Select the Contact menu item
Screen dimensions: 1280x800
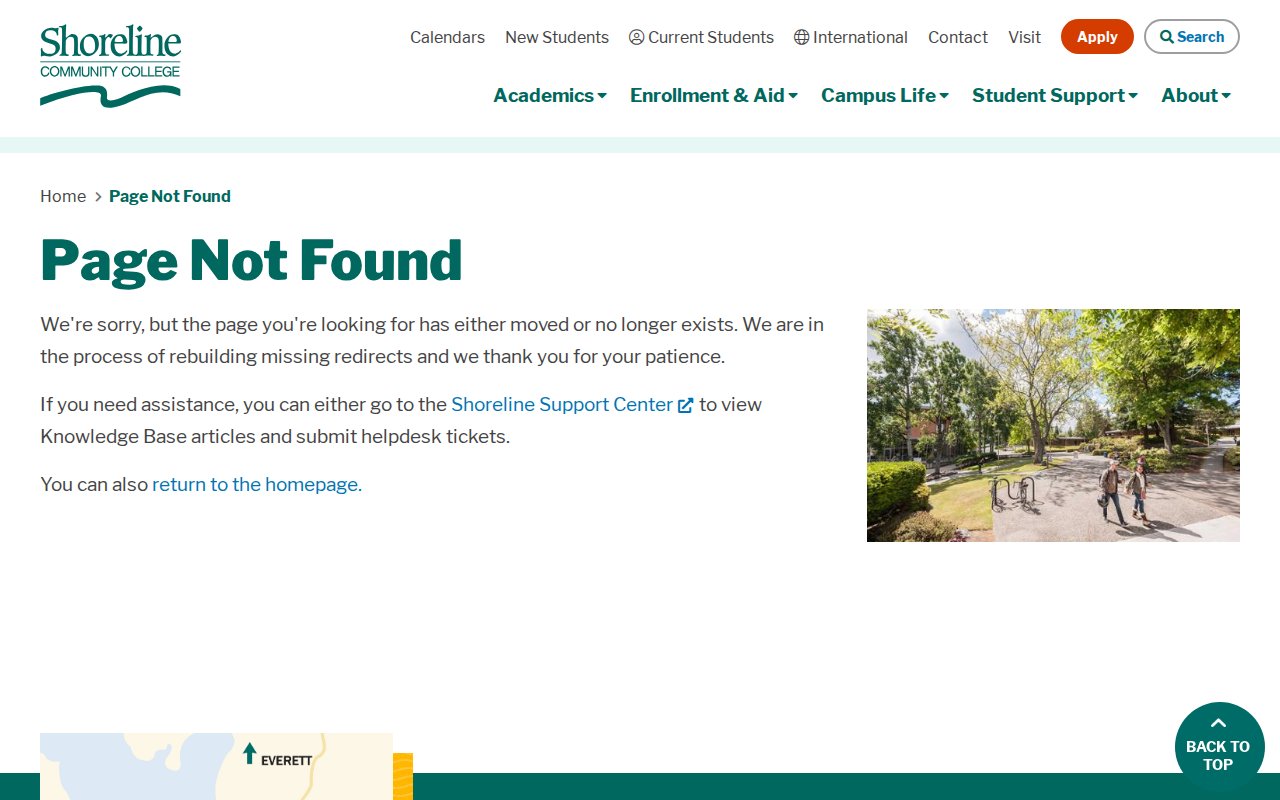point(957,37)
